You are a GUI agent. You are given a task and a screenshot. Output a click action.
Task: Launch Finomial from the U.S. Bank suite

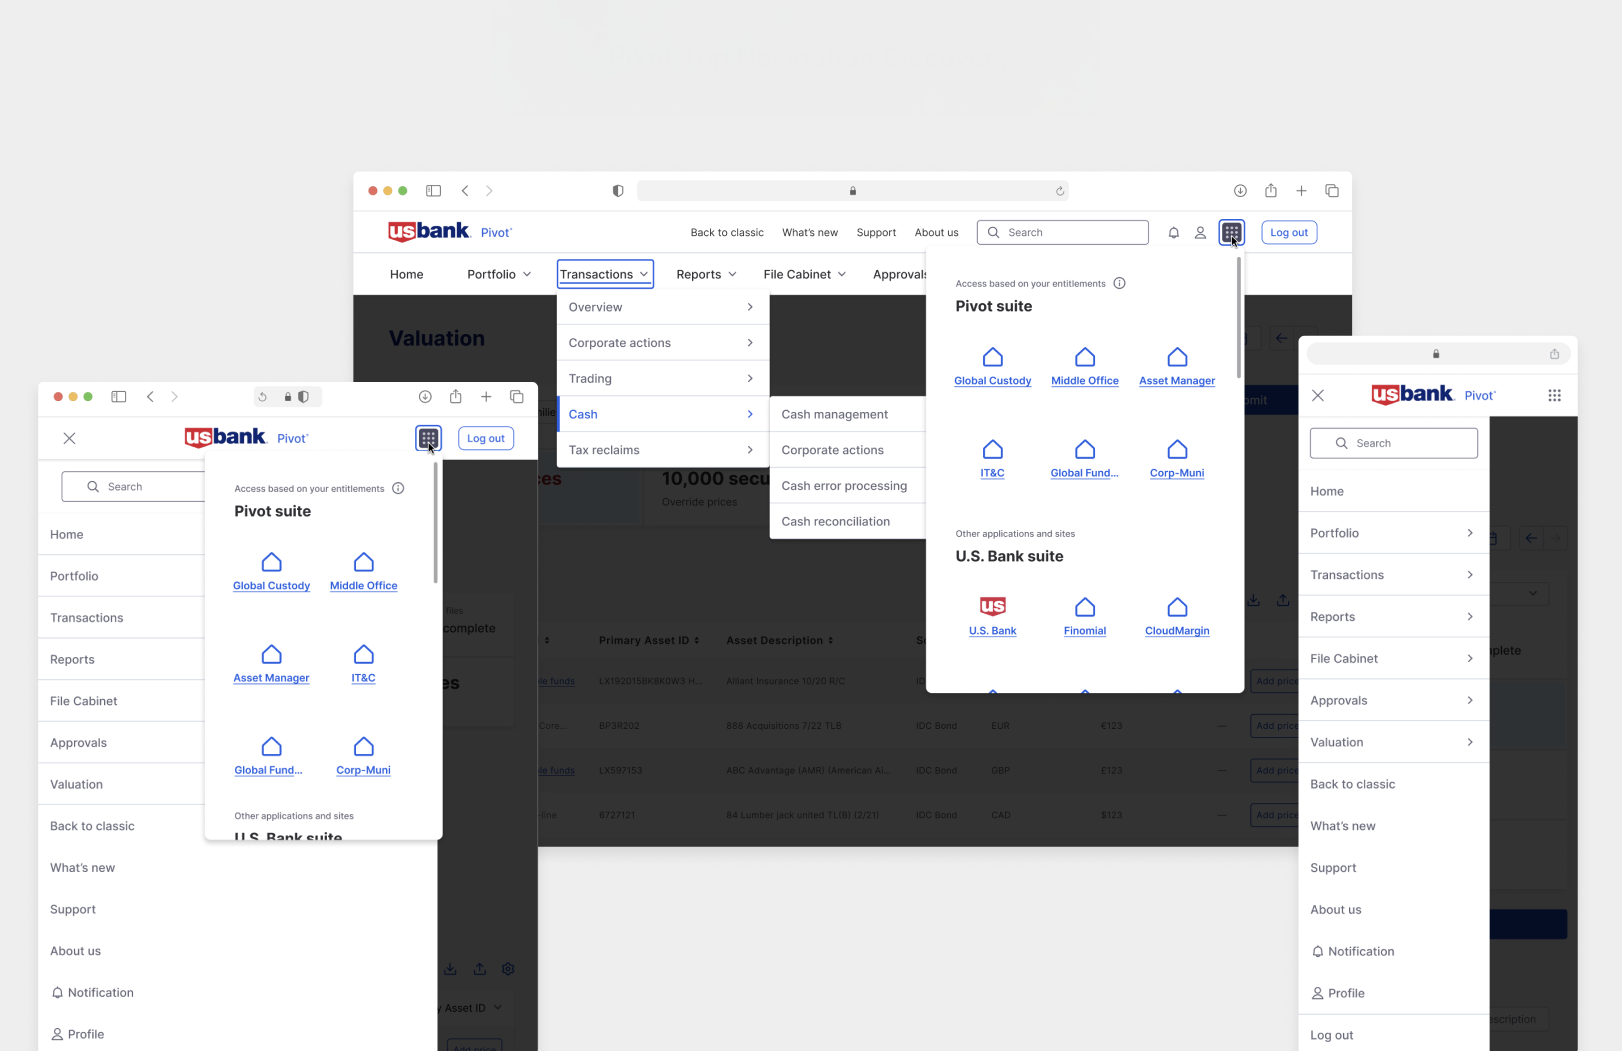[1085, 617]
